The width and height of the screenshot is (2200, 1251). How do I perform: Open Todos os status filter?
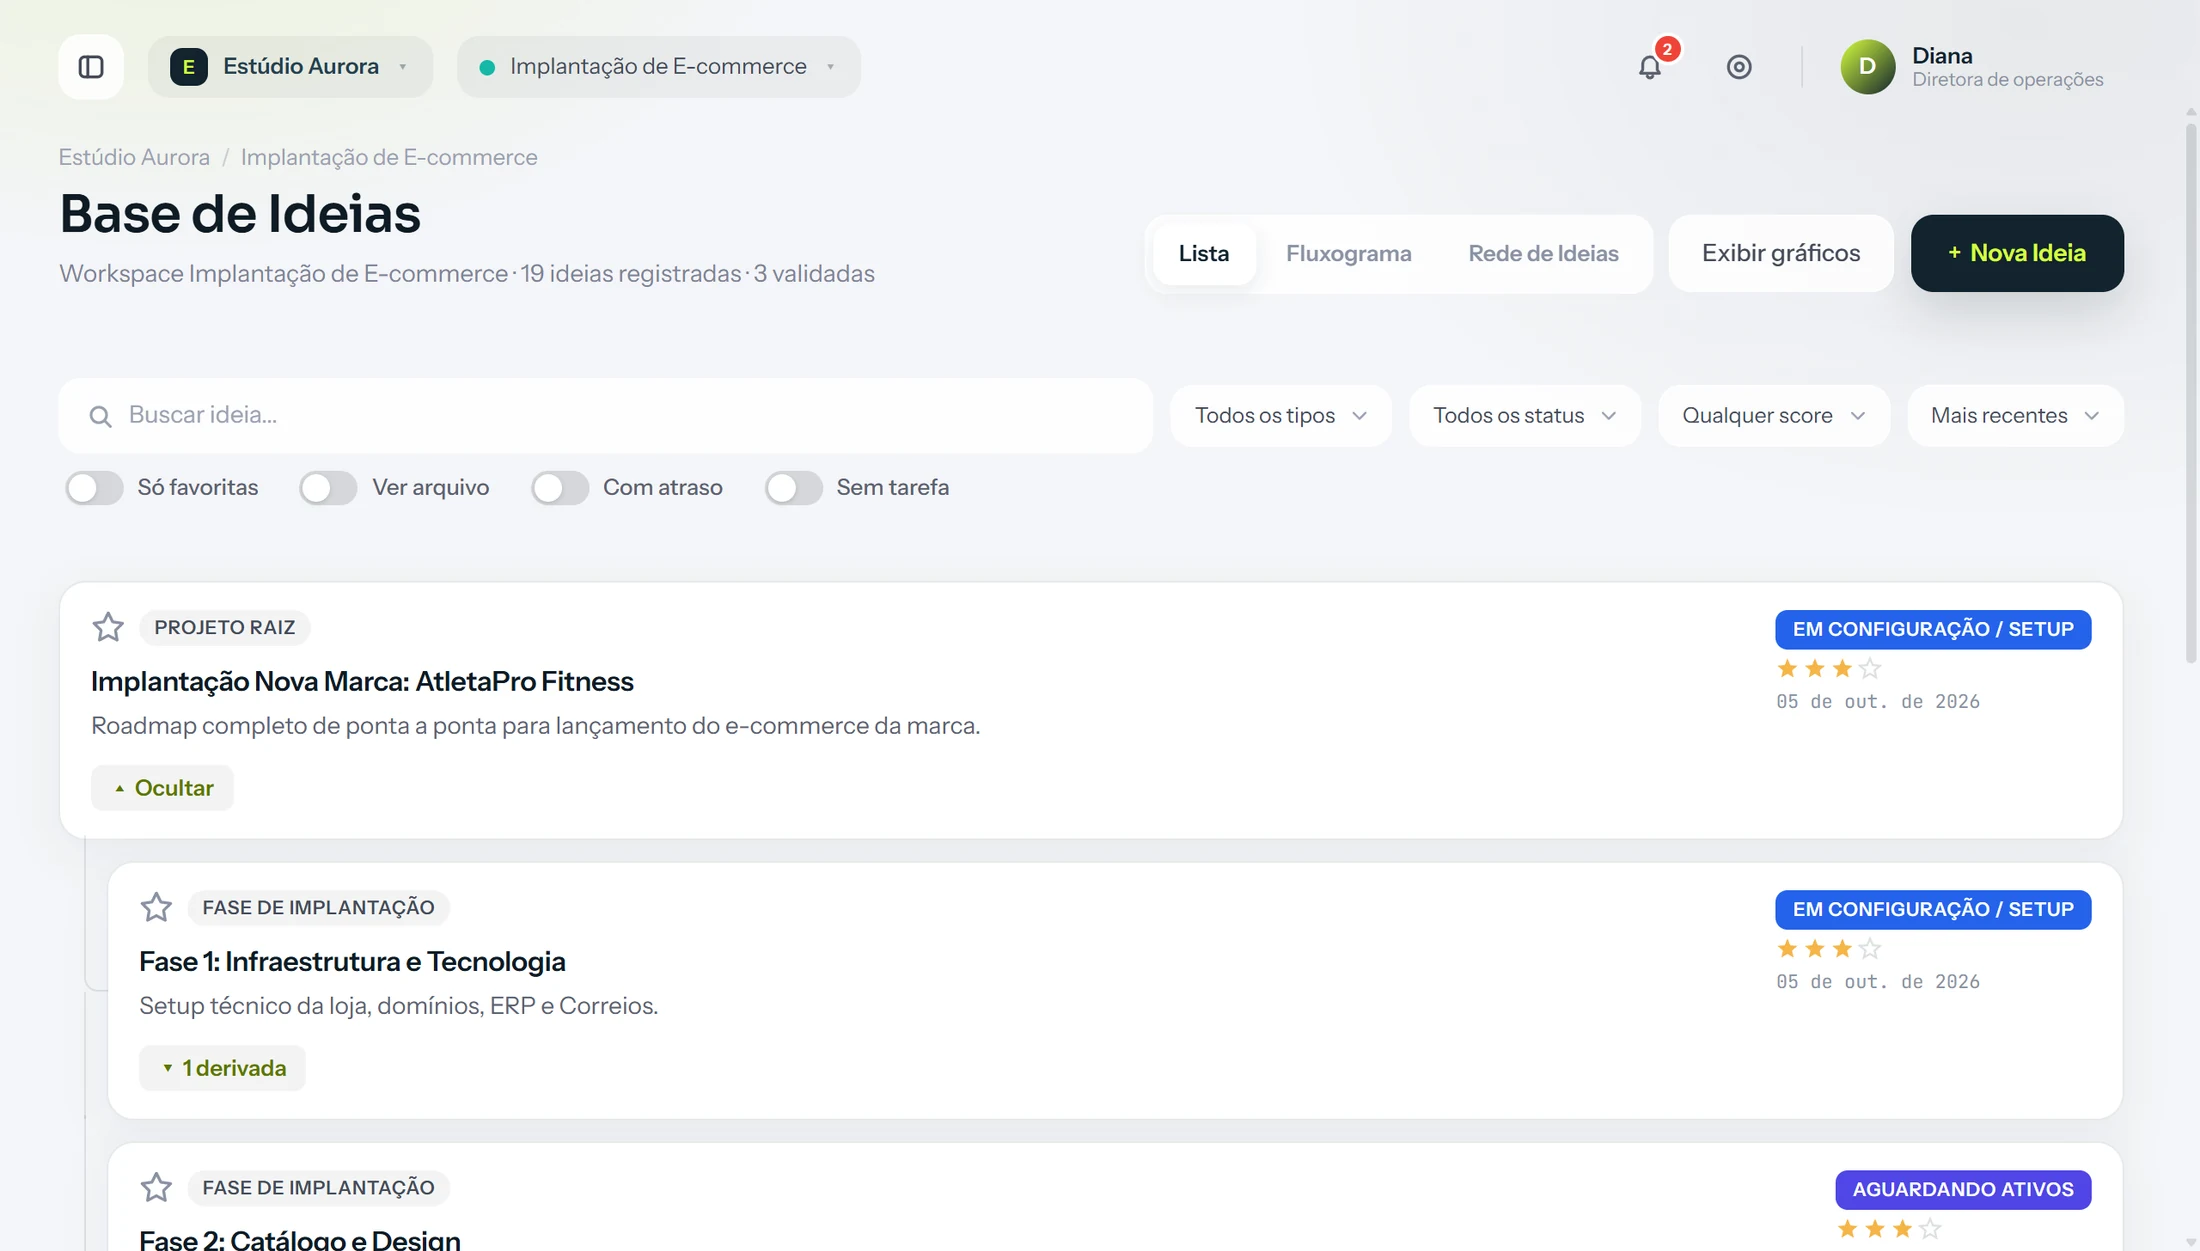coord(1525,416)
